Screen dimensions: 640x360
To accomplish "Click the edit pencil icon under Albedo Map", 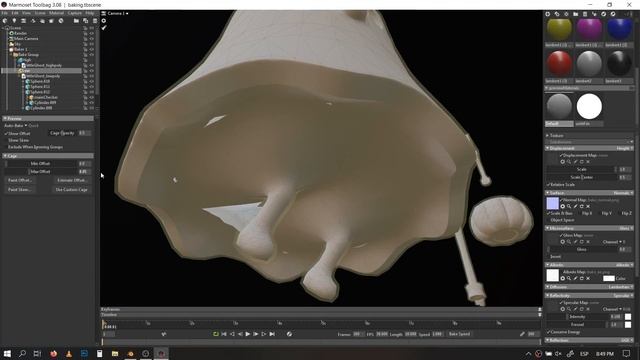I will tap(575, 278).
